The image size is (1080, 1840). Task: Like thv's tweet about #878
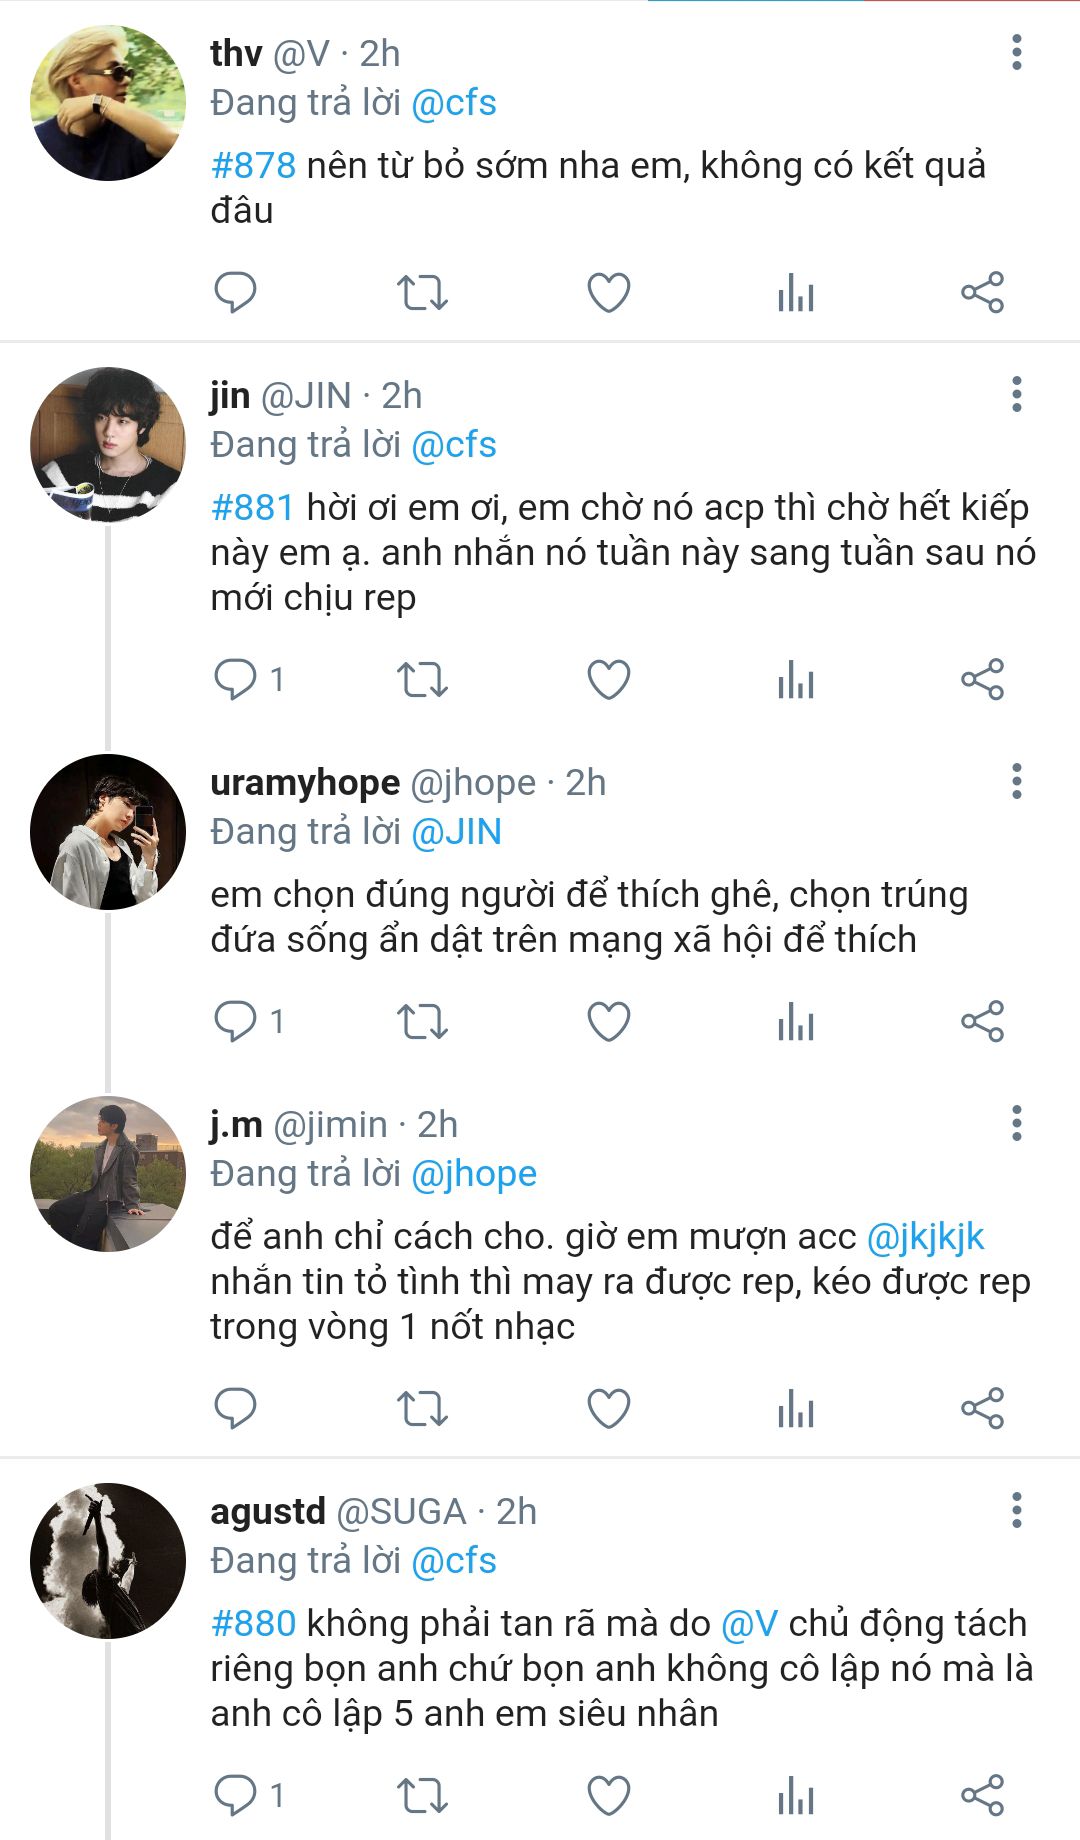[x=608, y=293]
